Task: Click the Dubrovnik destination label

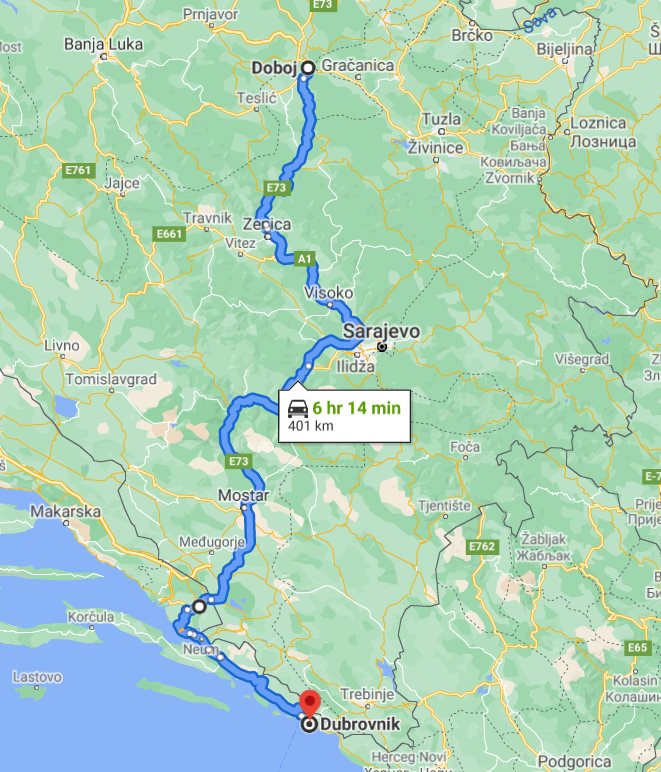Action: [360, 724]
